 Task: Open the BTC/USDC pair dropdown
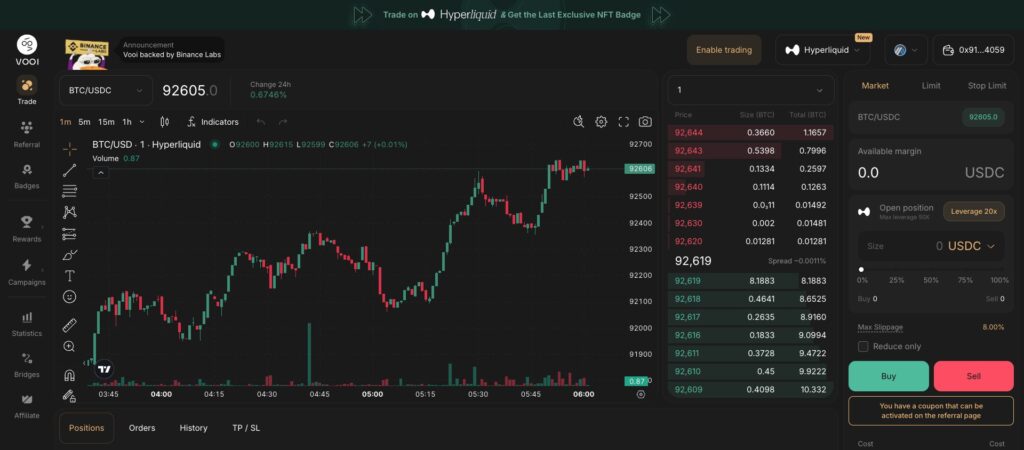(104, 90)
